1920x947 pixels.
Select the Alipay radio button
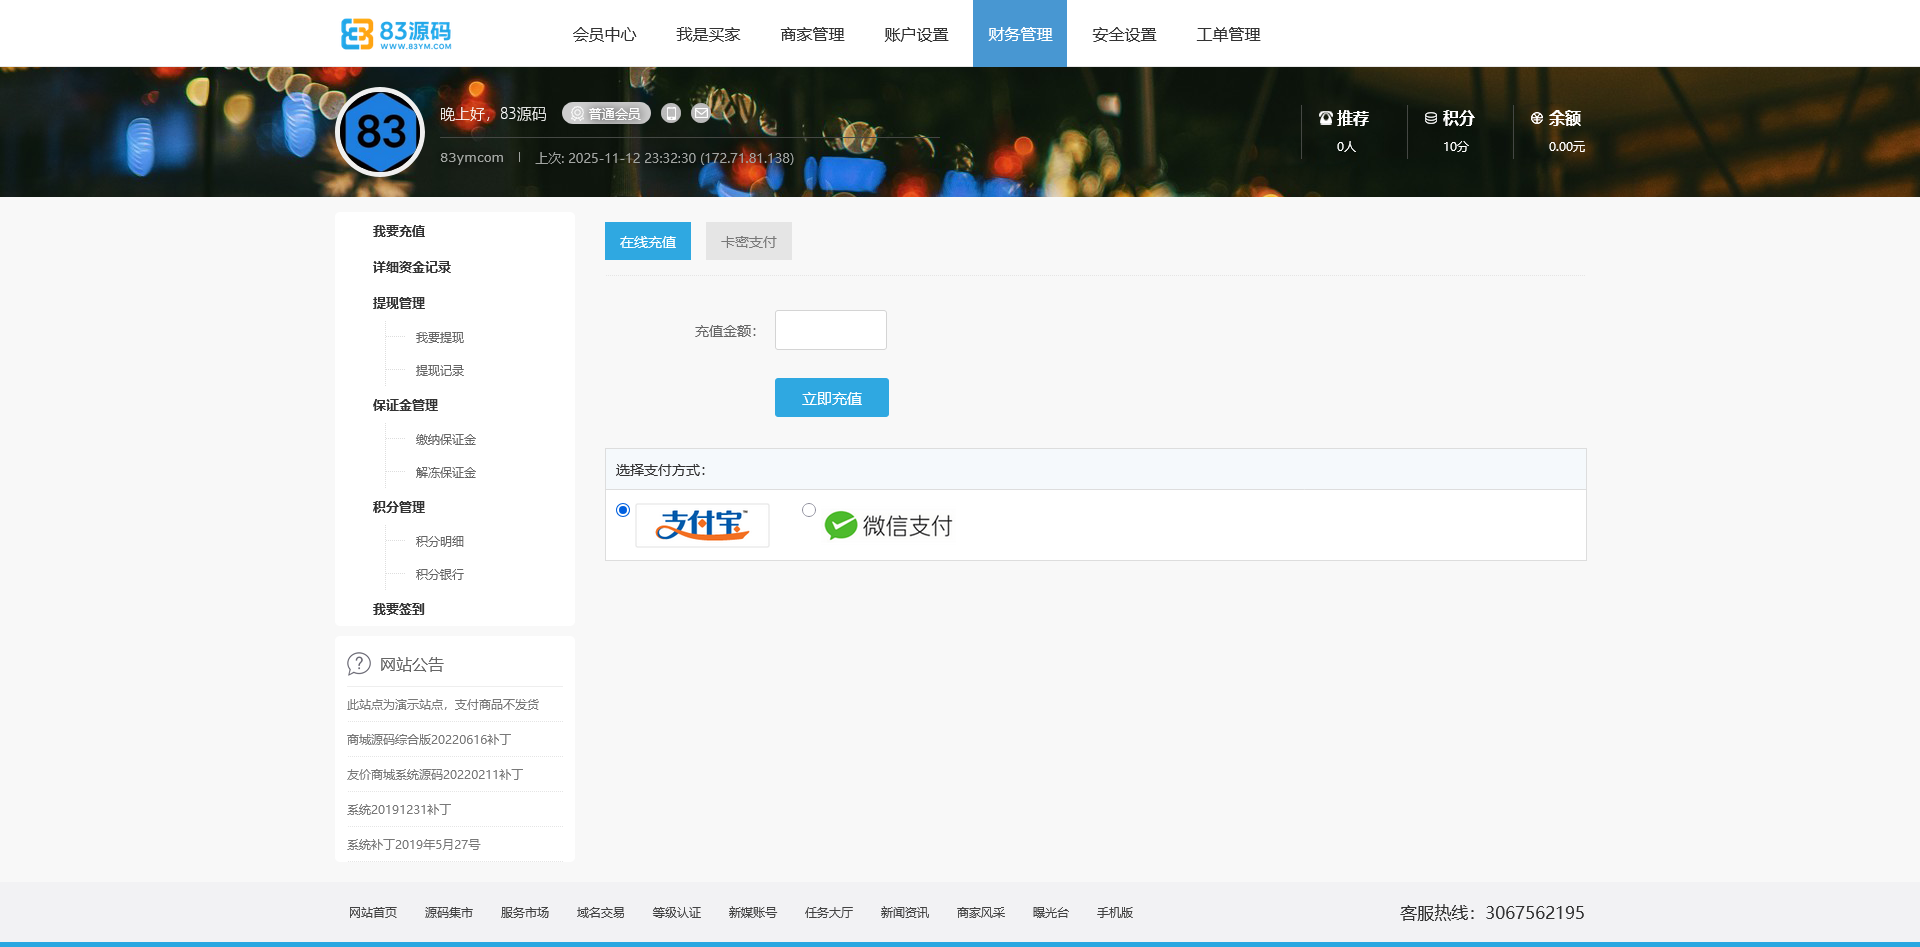(623, 510)
